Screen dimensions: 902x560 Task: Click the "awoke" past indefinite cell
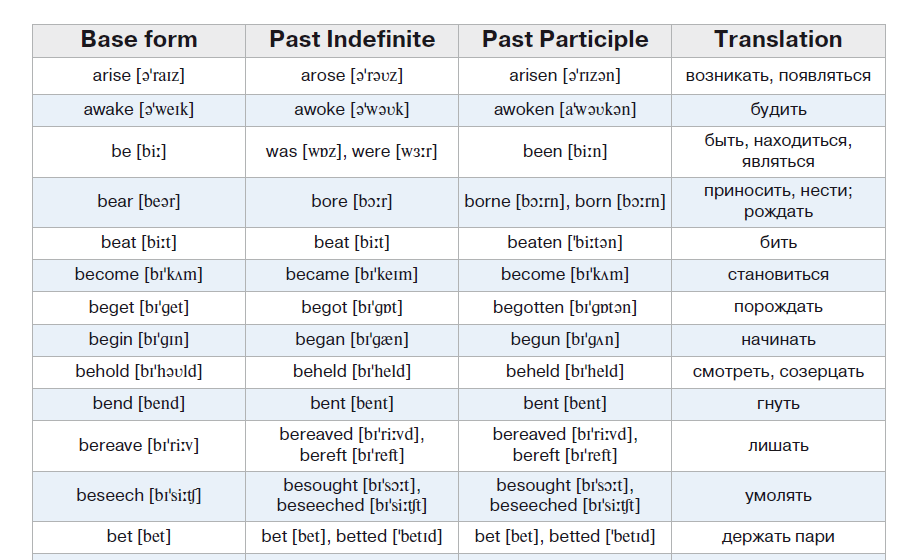[x=352, y=110]
